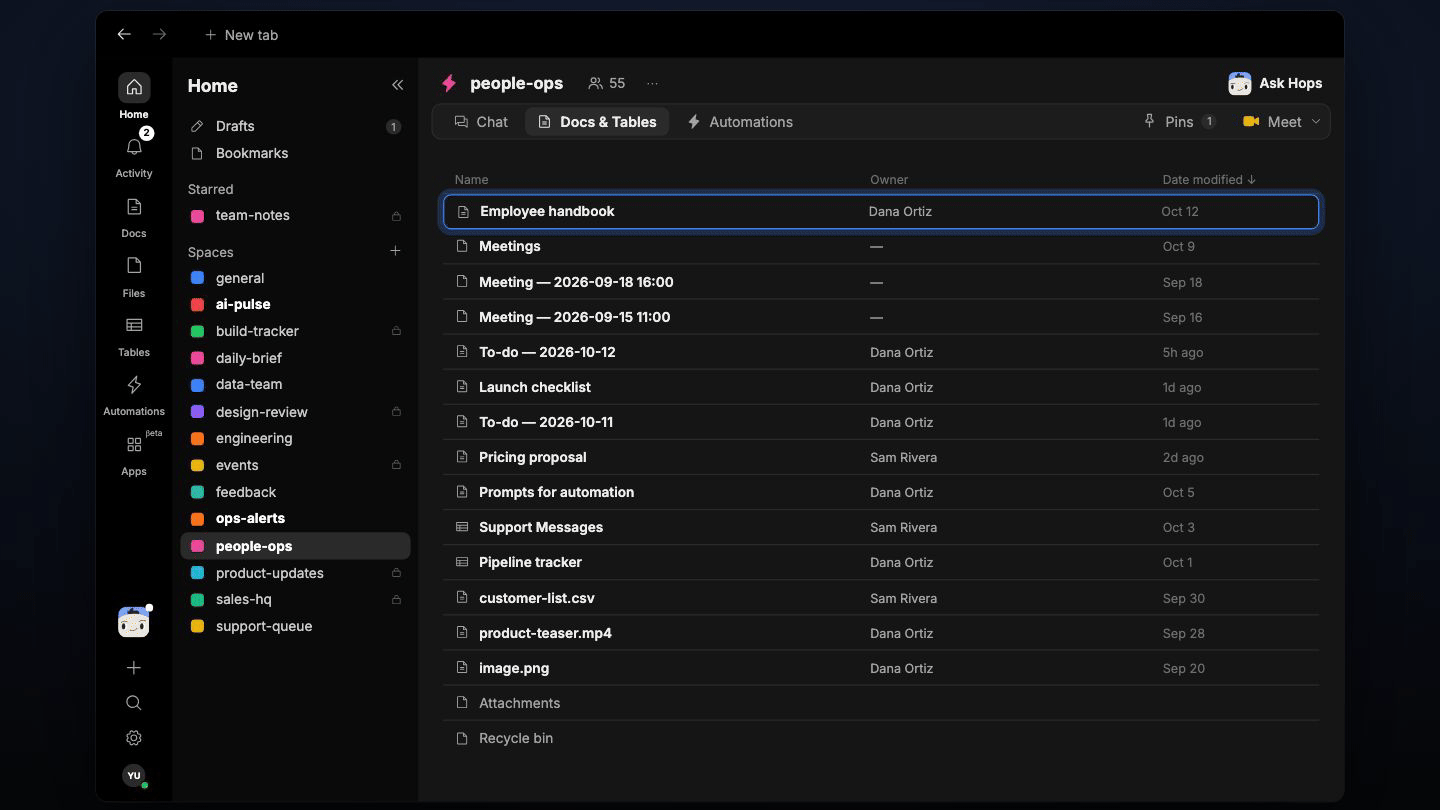Switch to the Chat tab
Screen dimensions: 1440x810
481,122
